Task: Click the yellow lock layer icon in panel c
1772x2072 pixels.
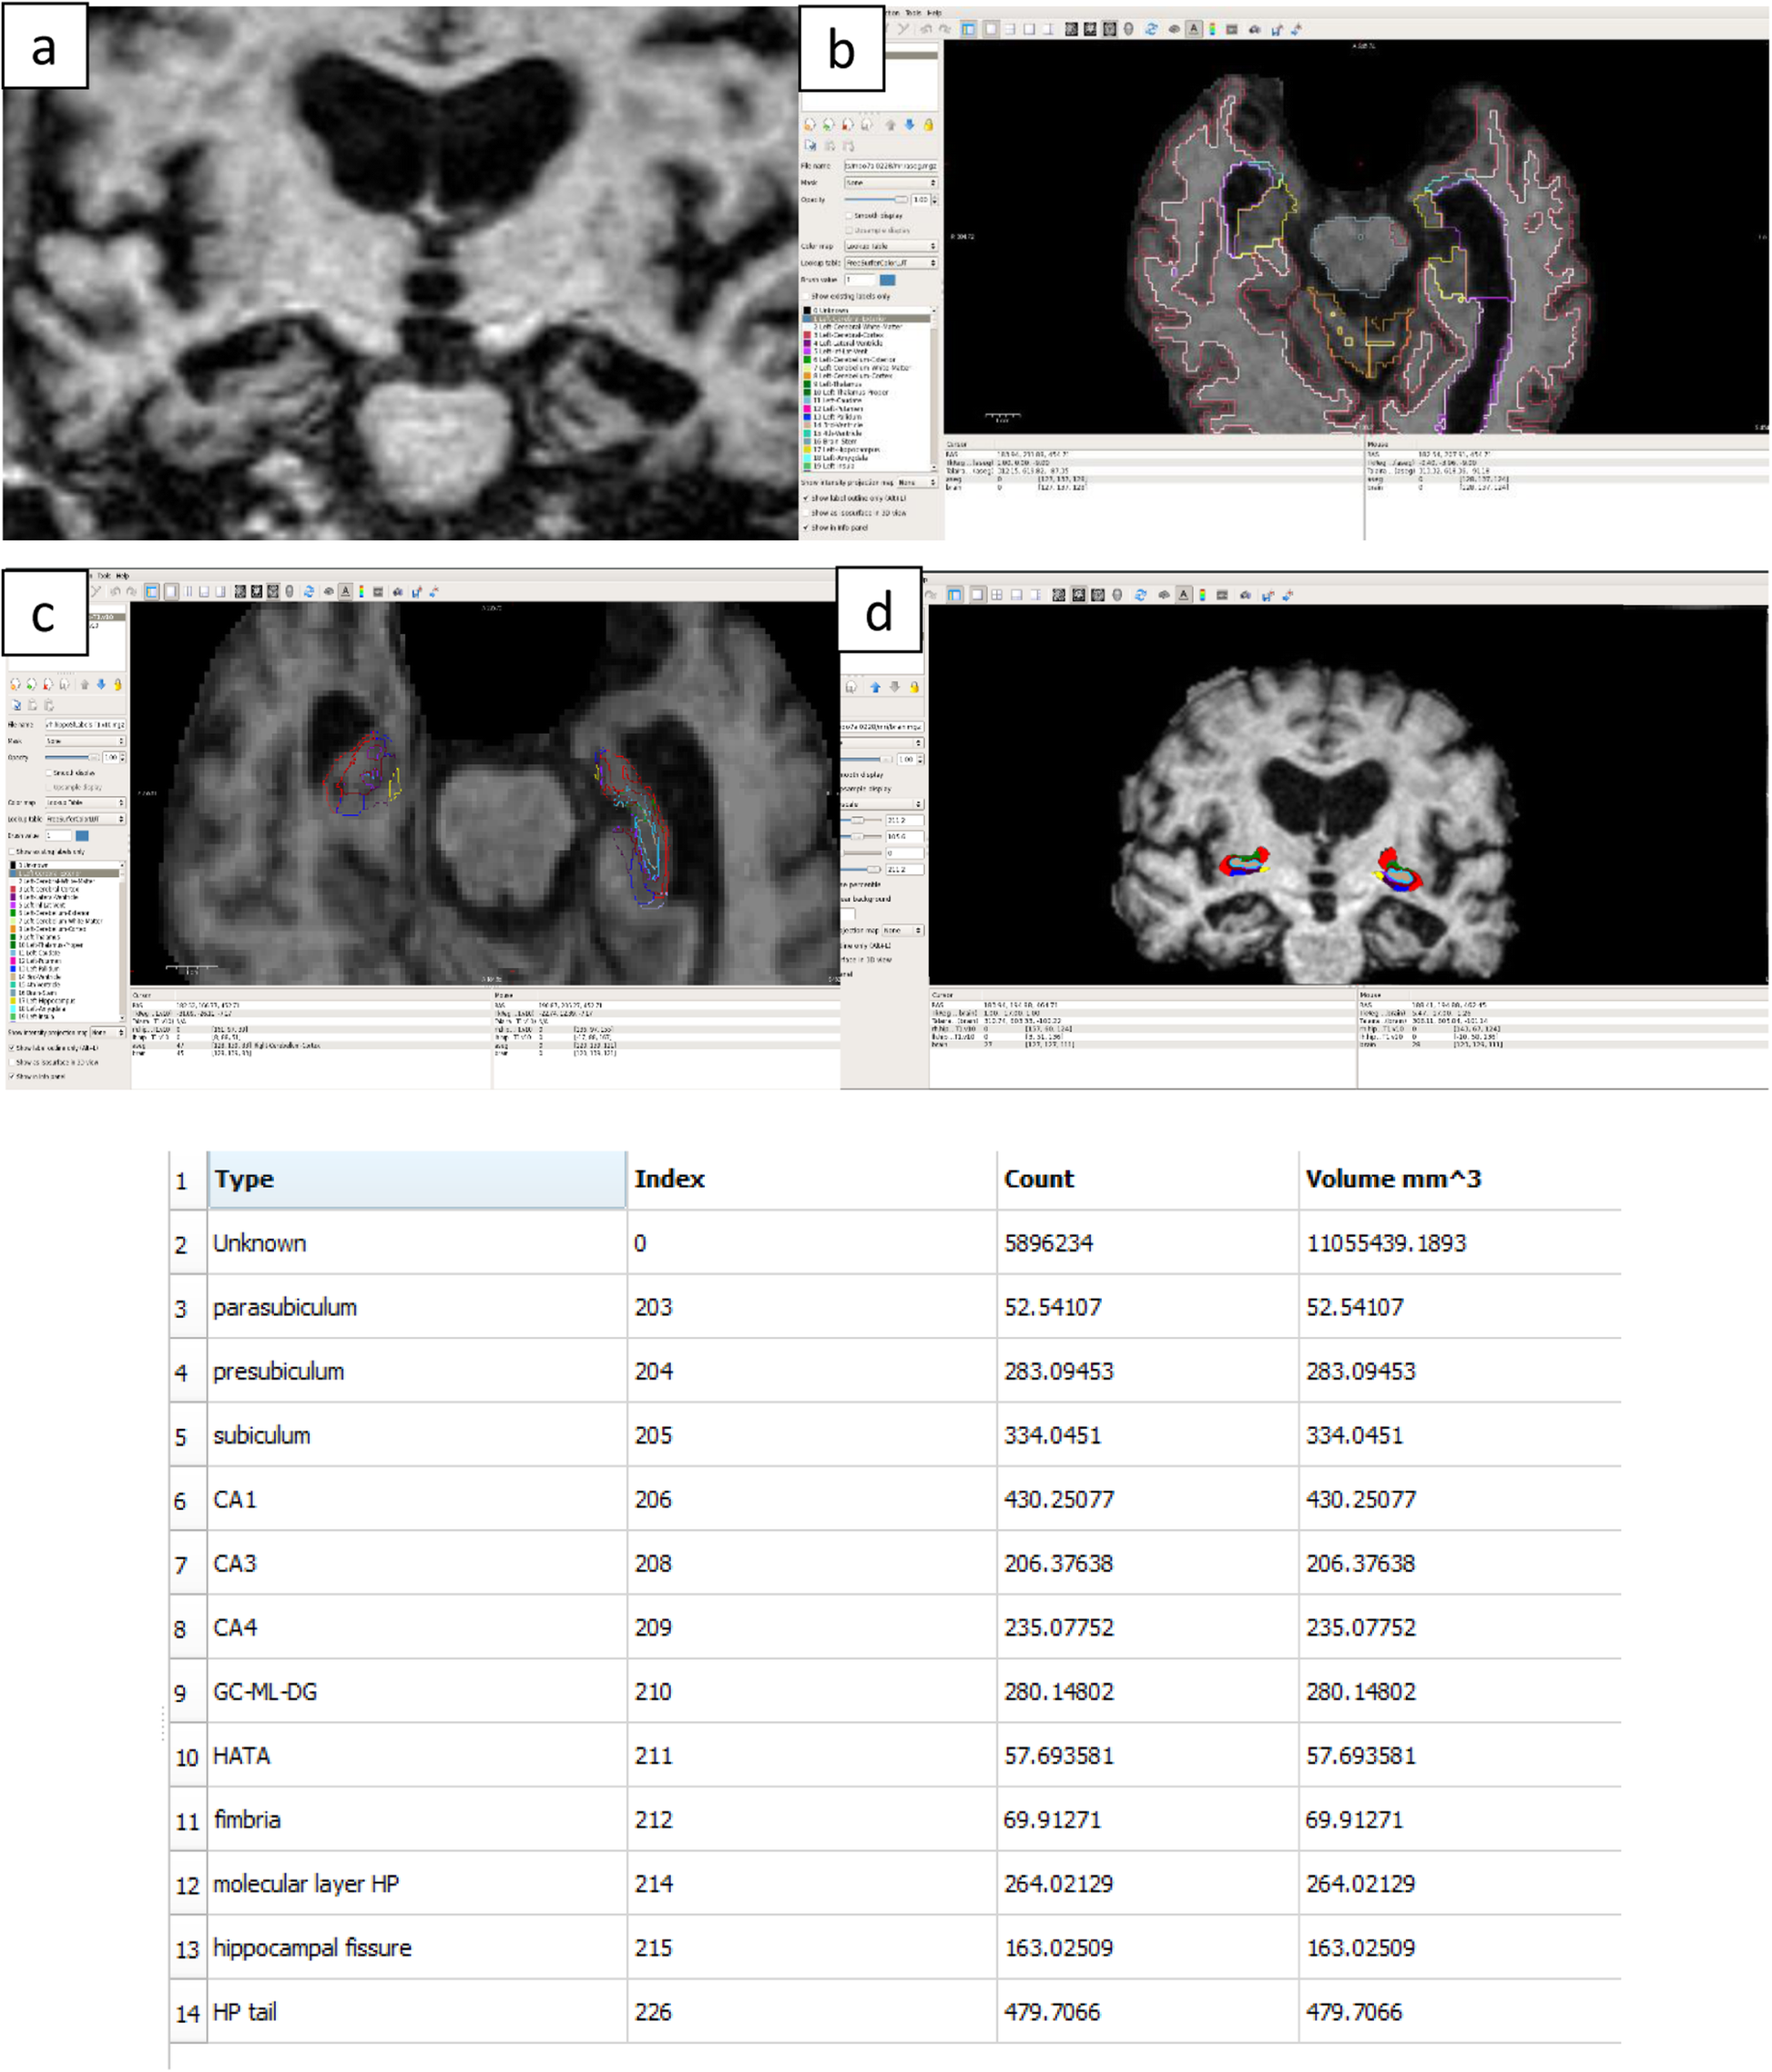Action: tap(118, 685)
